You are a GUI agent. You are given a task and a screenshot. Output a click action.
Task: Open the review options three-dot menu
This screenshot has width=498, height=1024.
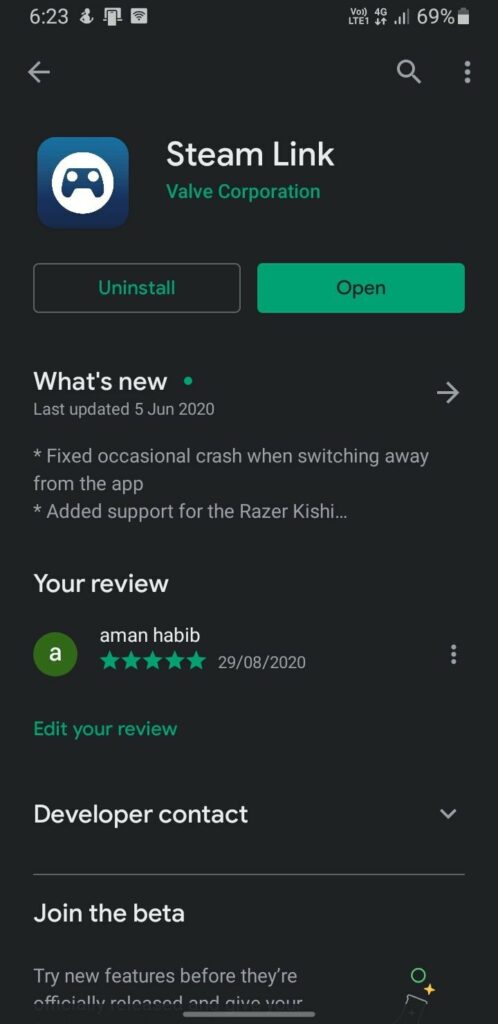[x=454, y=654]
